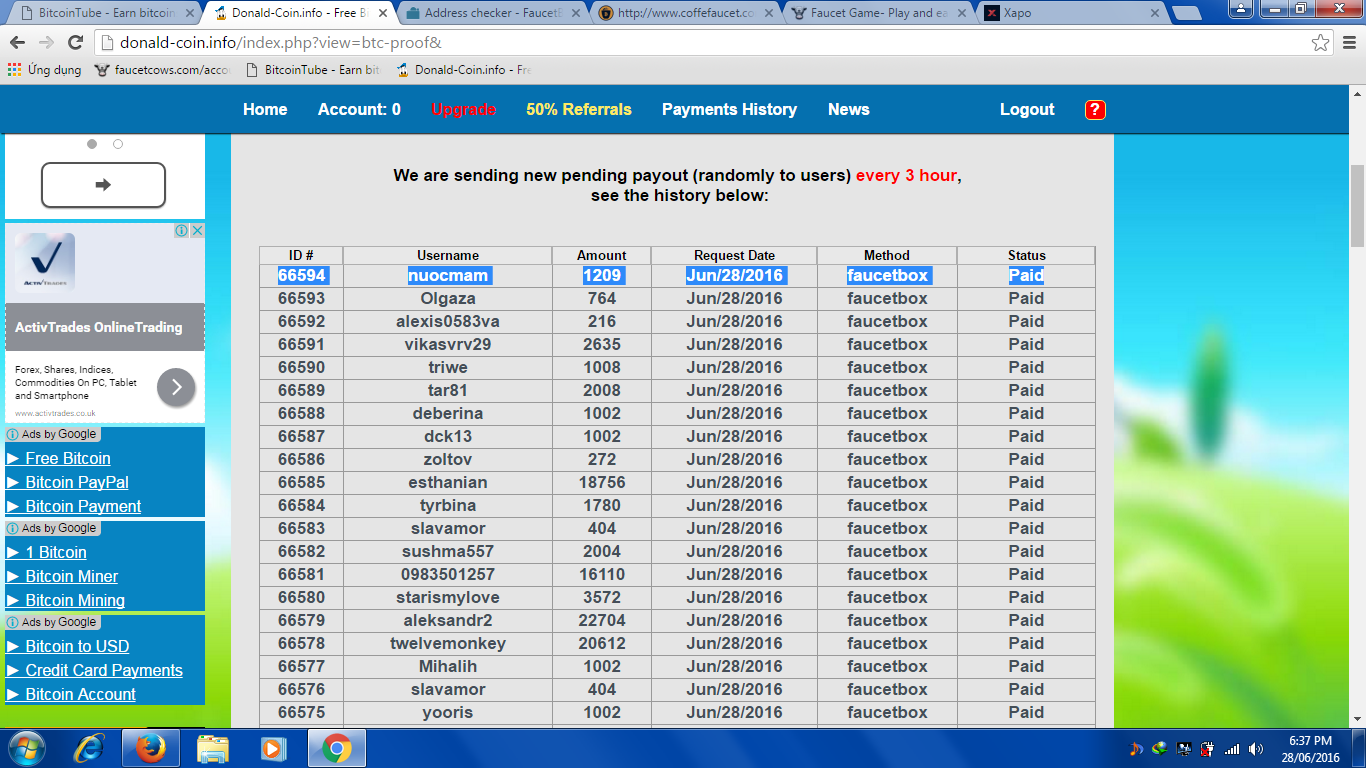This screenshot has height=768, width=1366.
Task: Open BitcoinTube bookmark in bookmarks bar
Action: point(314,70)
